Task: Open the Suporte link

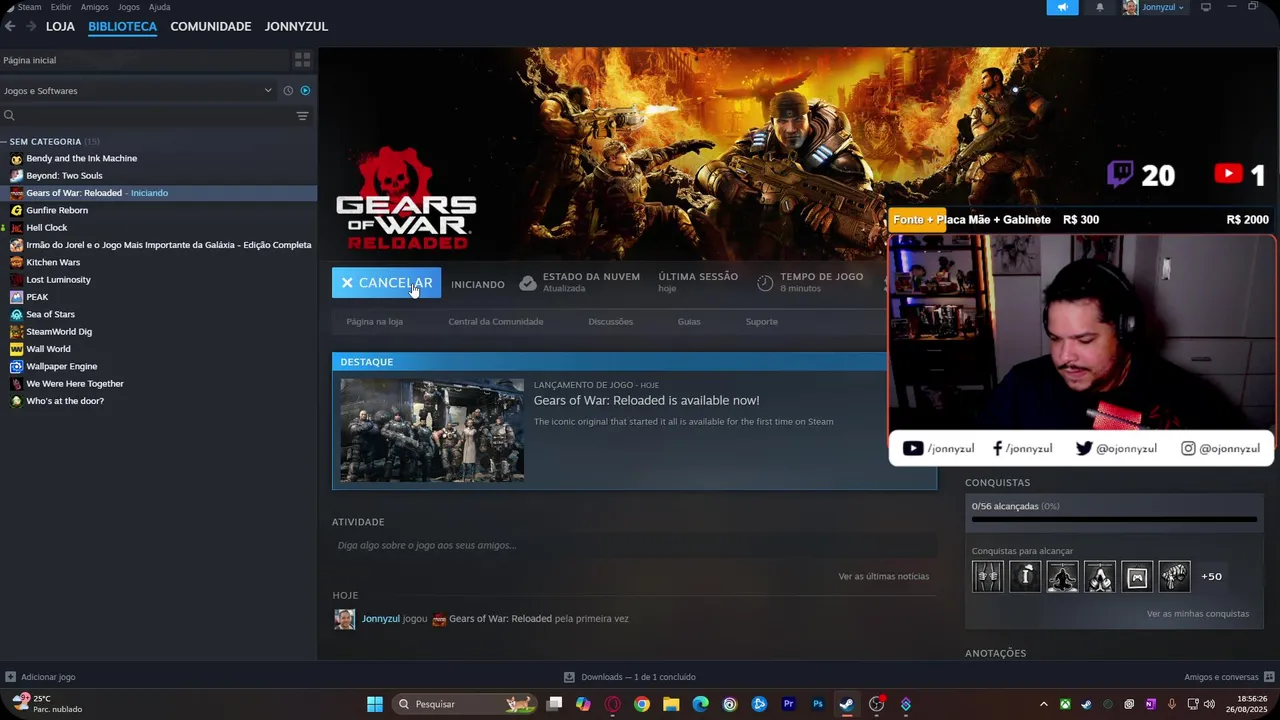Action: pyautogui.click(x=761, y=322)
